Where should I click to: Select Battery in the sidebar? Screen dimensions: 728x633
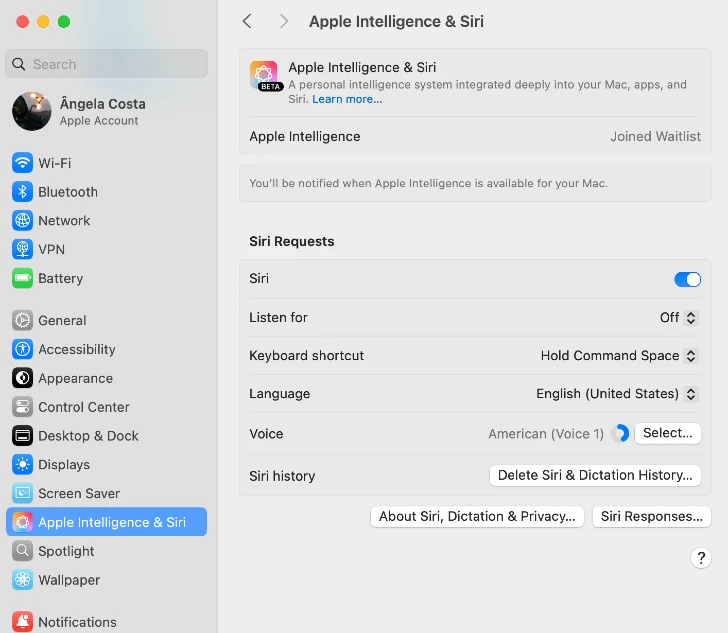point(106,278)
